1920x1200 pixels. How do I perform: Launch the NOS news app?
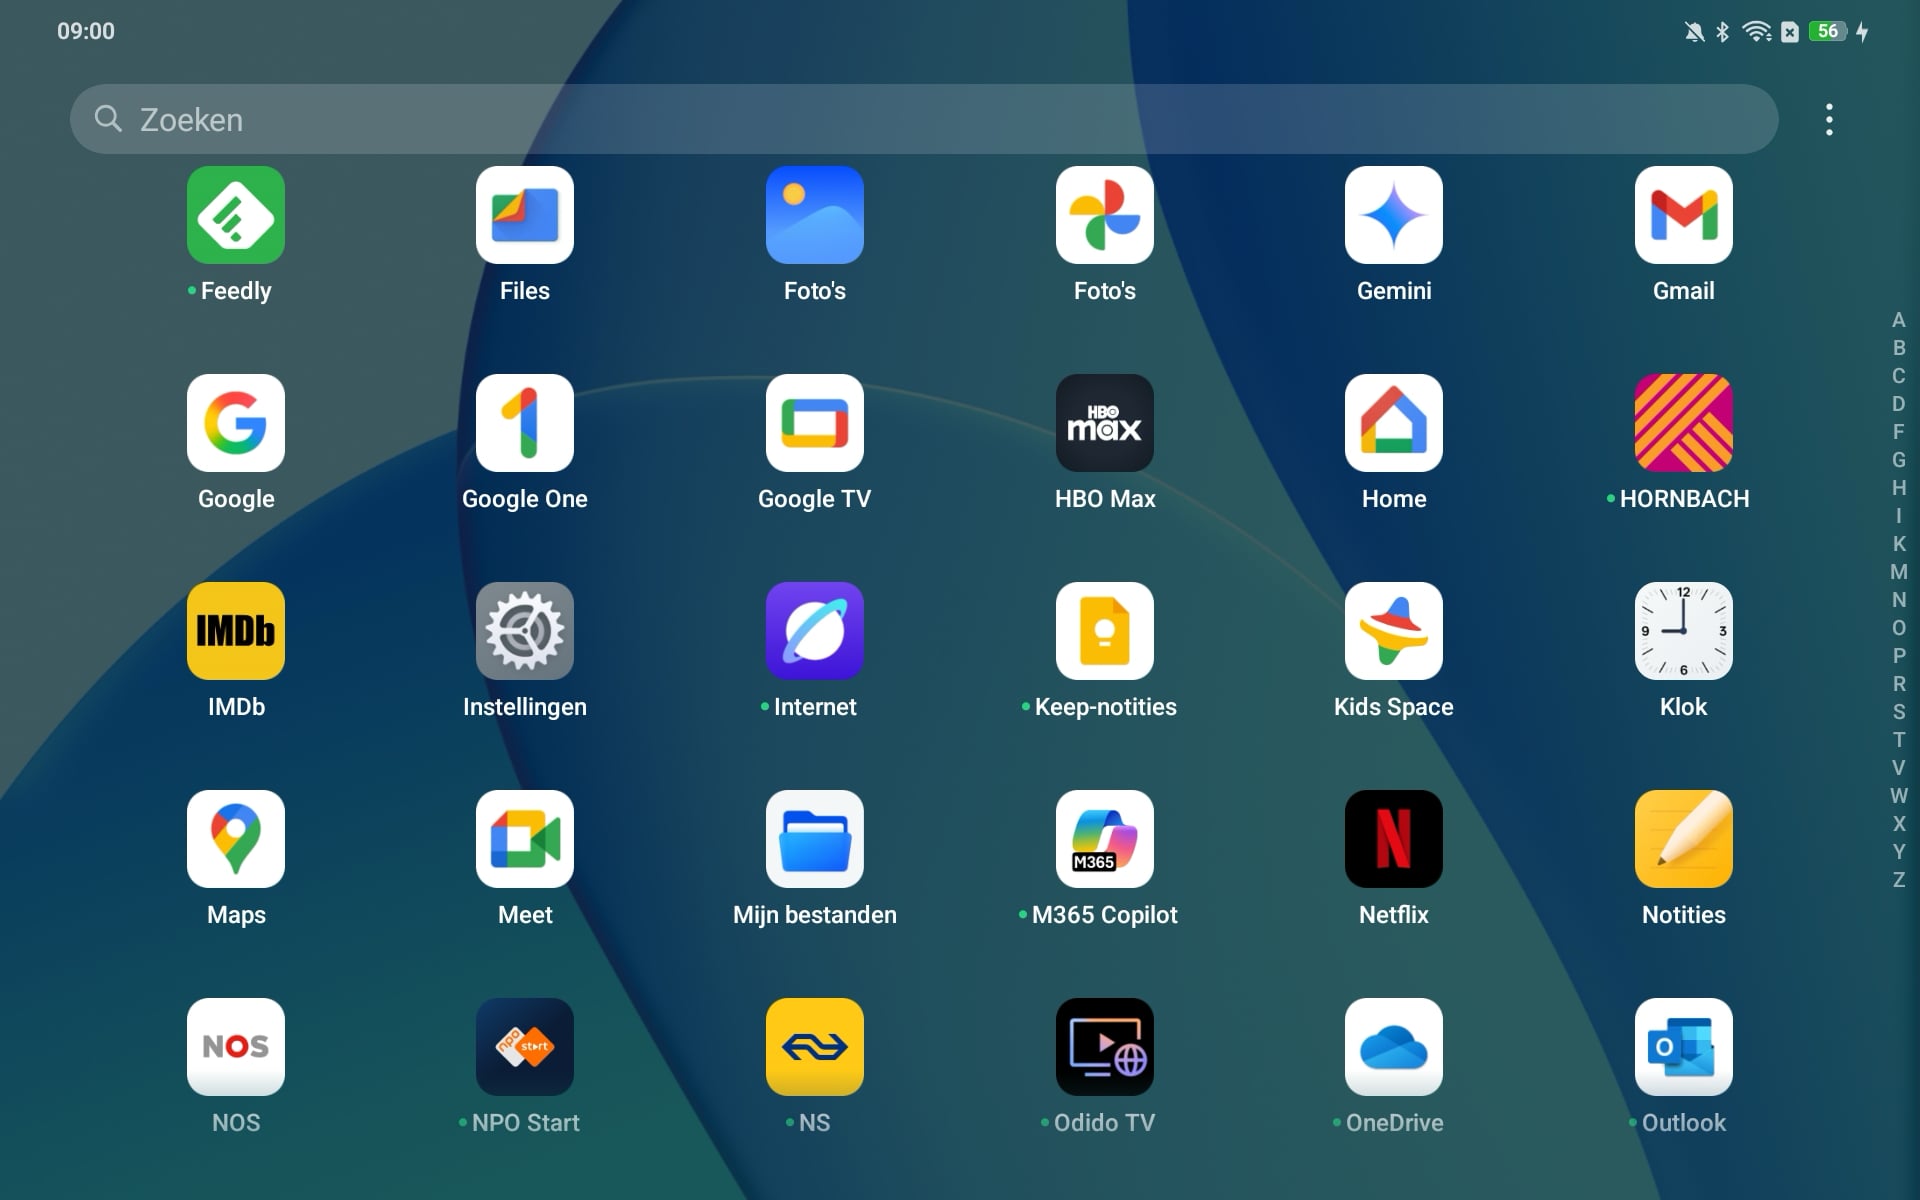point(235,1047)
